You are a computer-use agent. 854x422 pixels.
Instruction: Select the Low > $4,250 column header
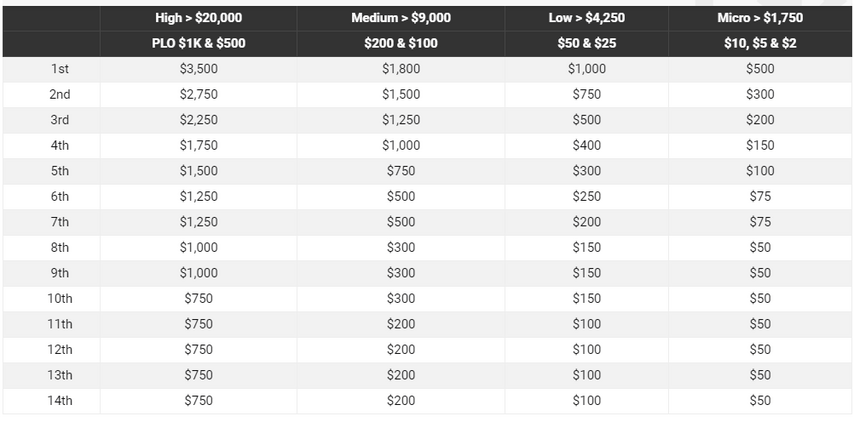587,18
